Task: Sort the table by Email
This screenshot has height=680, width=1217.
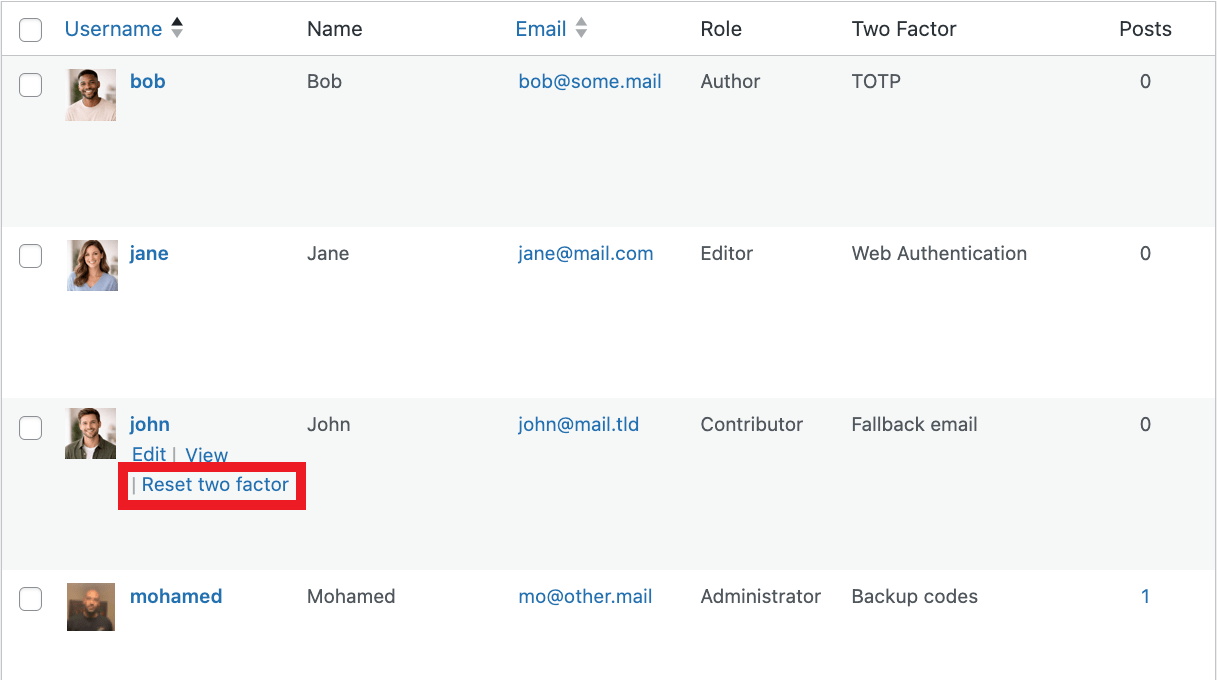Action: [541, 29]
